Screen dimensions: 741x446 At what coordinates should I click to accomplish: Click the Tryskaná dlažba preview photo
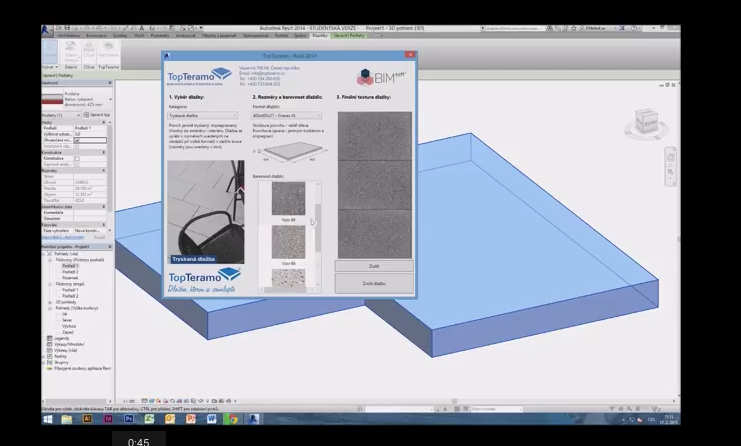coord(206,212)
